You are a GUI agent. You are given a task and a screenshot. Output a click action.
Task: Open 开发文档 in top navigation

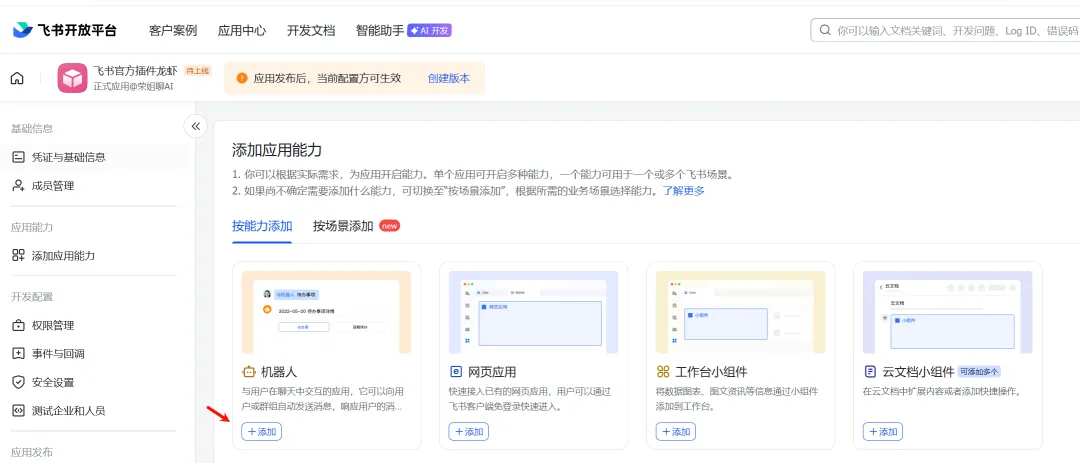coord(311,30)
